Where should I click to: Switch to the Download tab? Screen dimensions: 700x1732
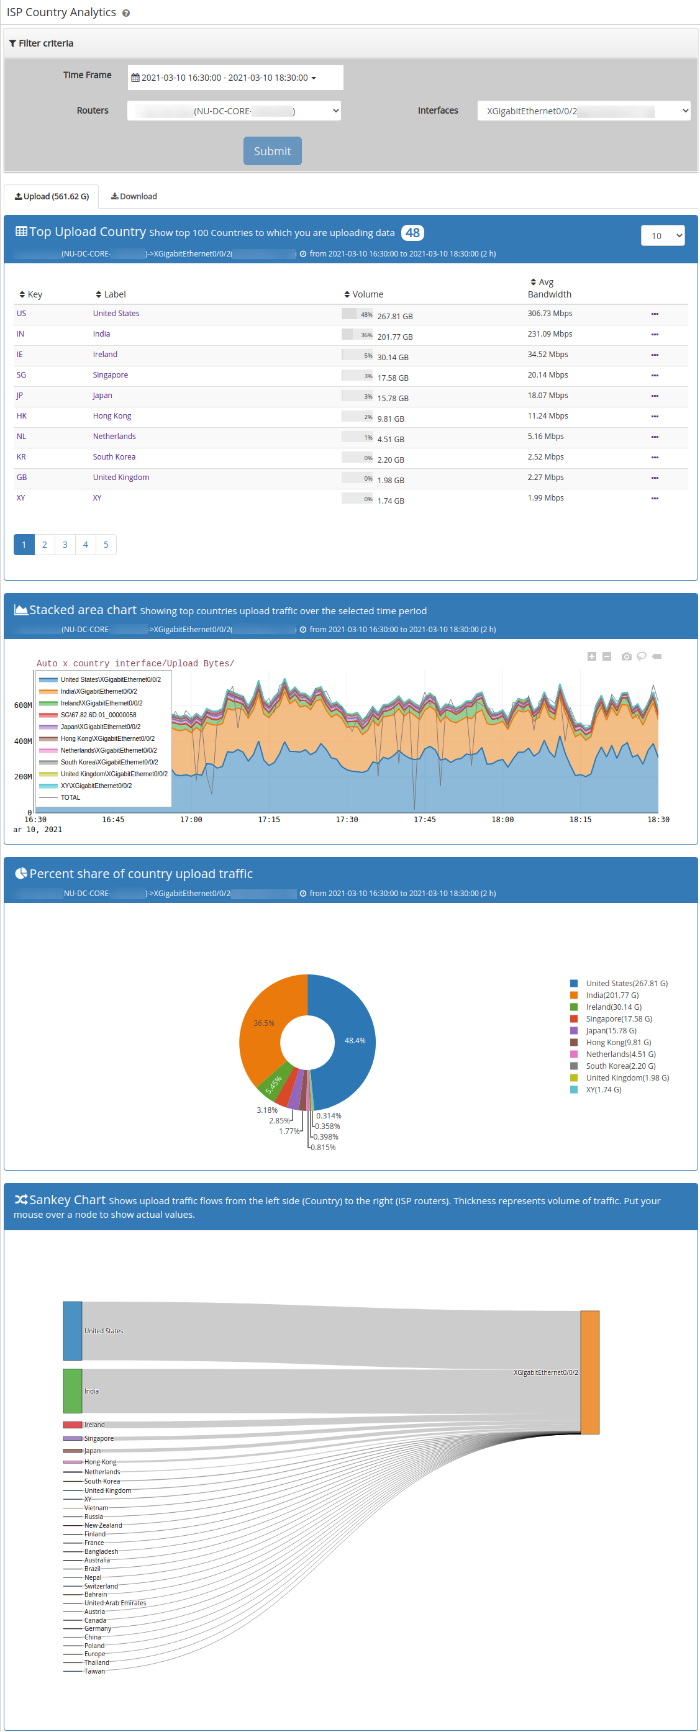[134, 197]
